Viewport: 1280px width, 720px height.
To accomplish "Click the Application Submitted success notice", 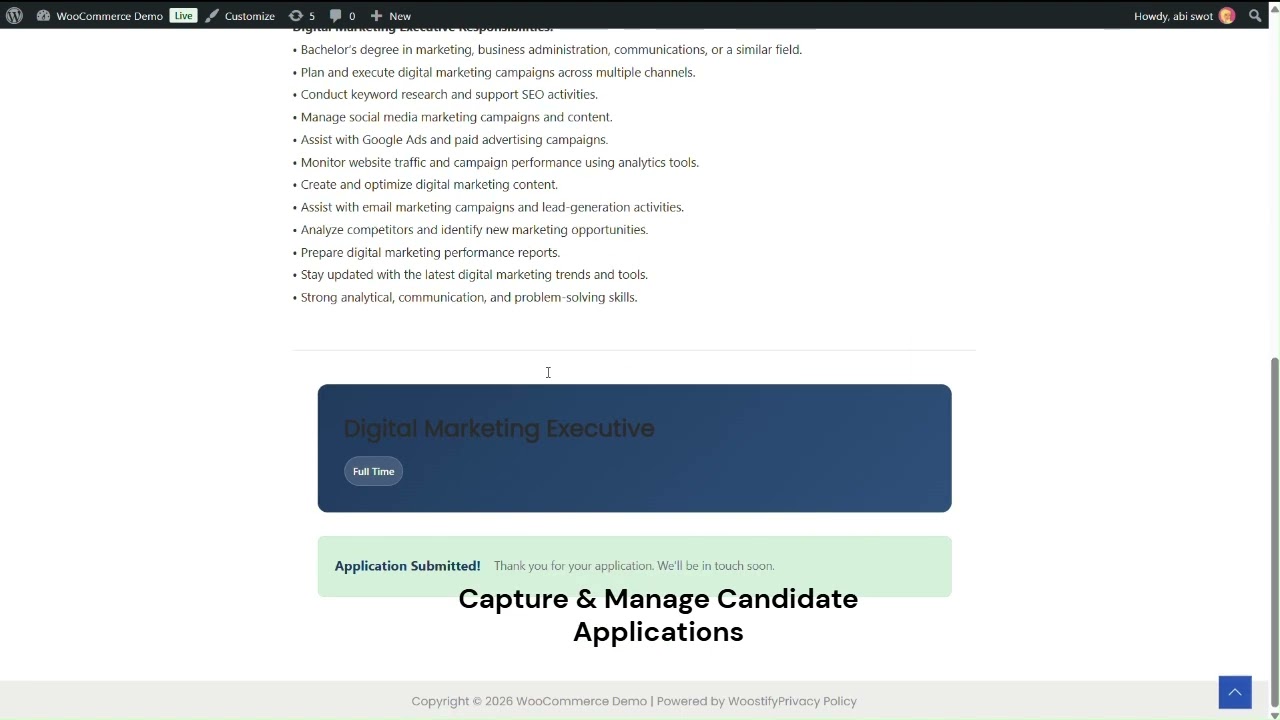I will pos(634,566).
